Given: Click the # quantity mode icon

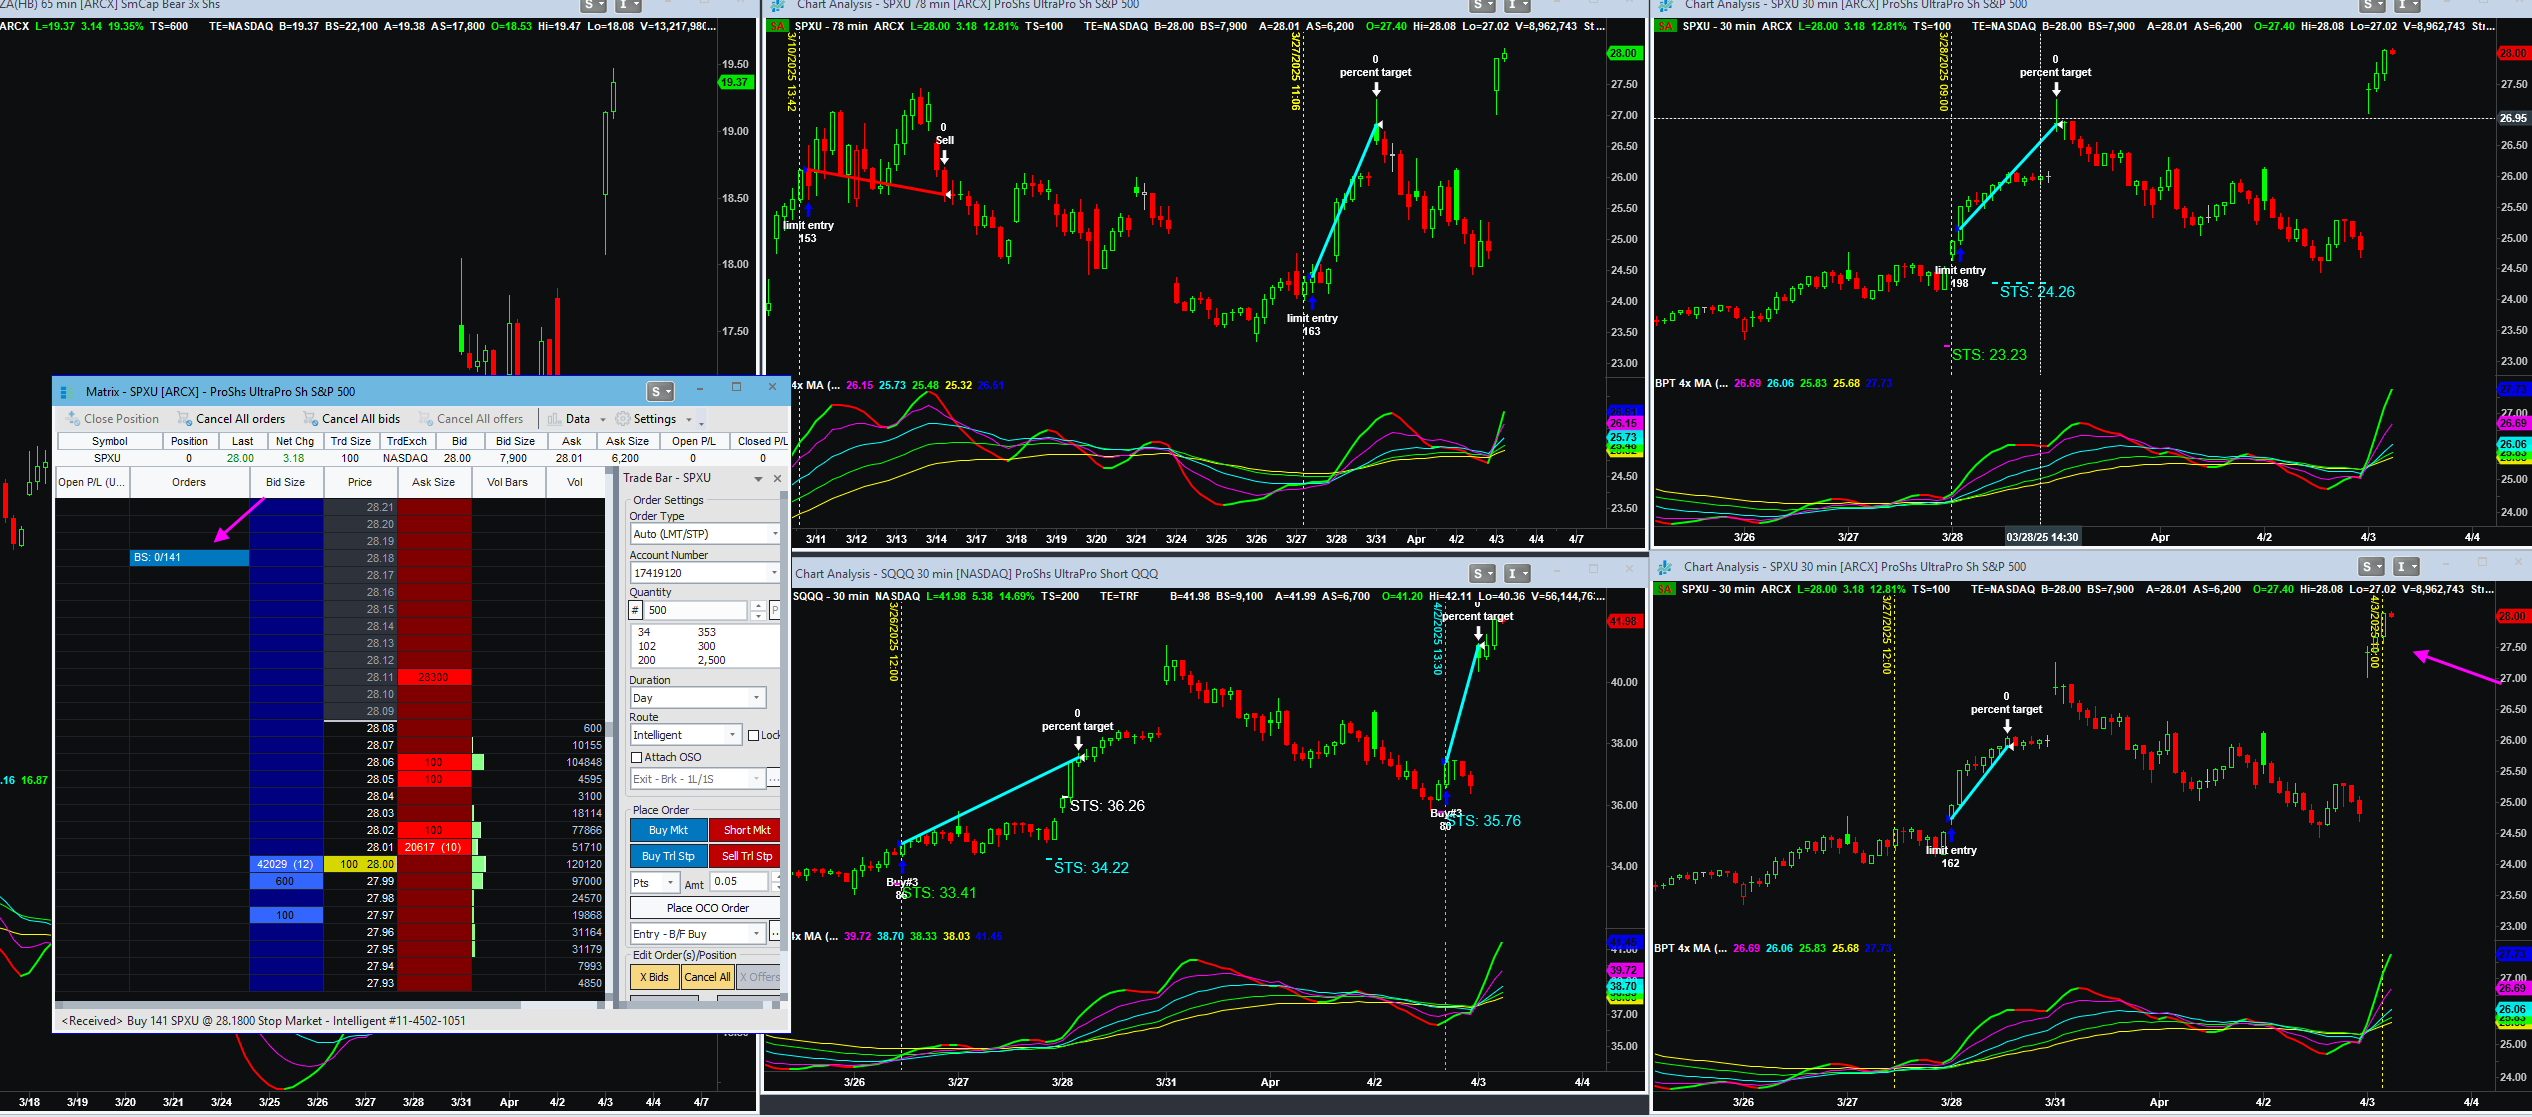Looking at the screenshot, I should click(635, 610).
